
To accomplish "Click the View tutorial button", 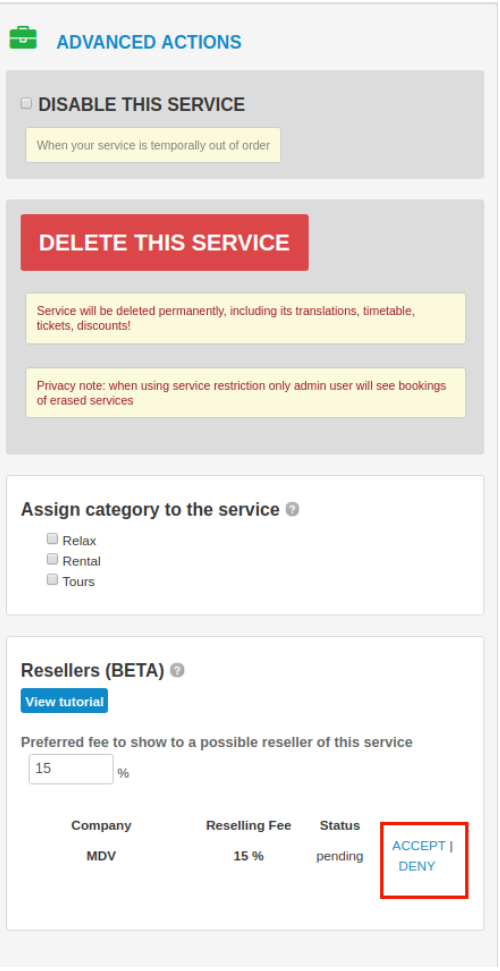I will coord(64,701).
